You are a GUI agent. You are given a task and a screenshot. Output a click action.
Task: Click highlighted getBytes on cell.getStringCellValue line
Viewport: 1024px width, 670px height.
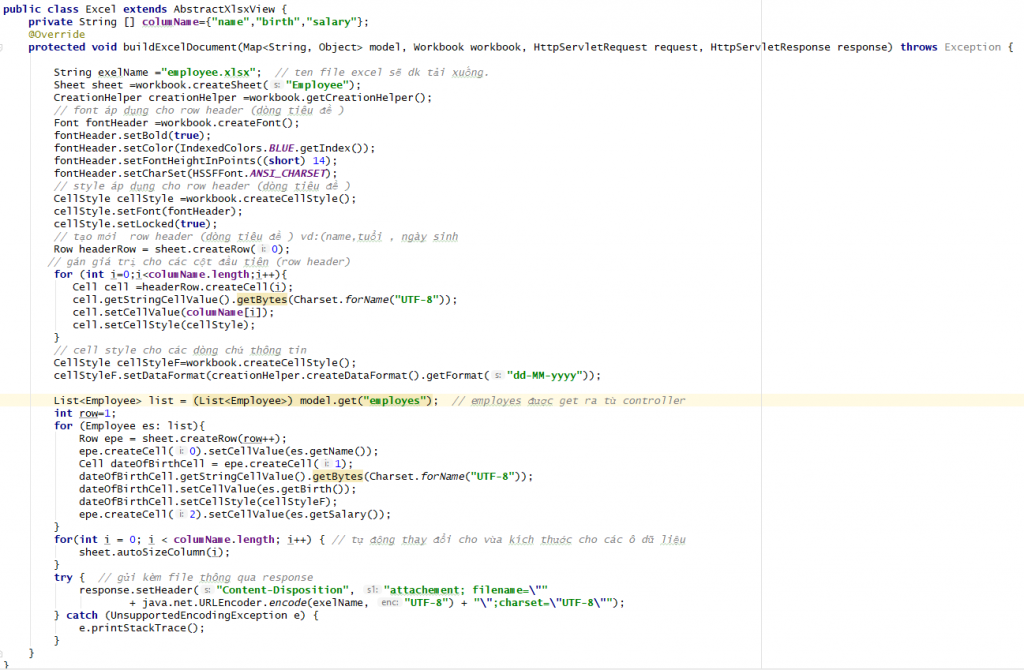click(262, 300)
